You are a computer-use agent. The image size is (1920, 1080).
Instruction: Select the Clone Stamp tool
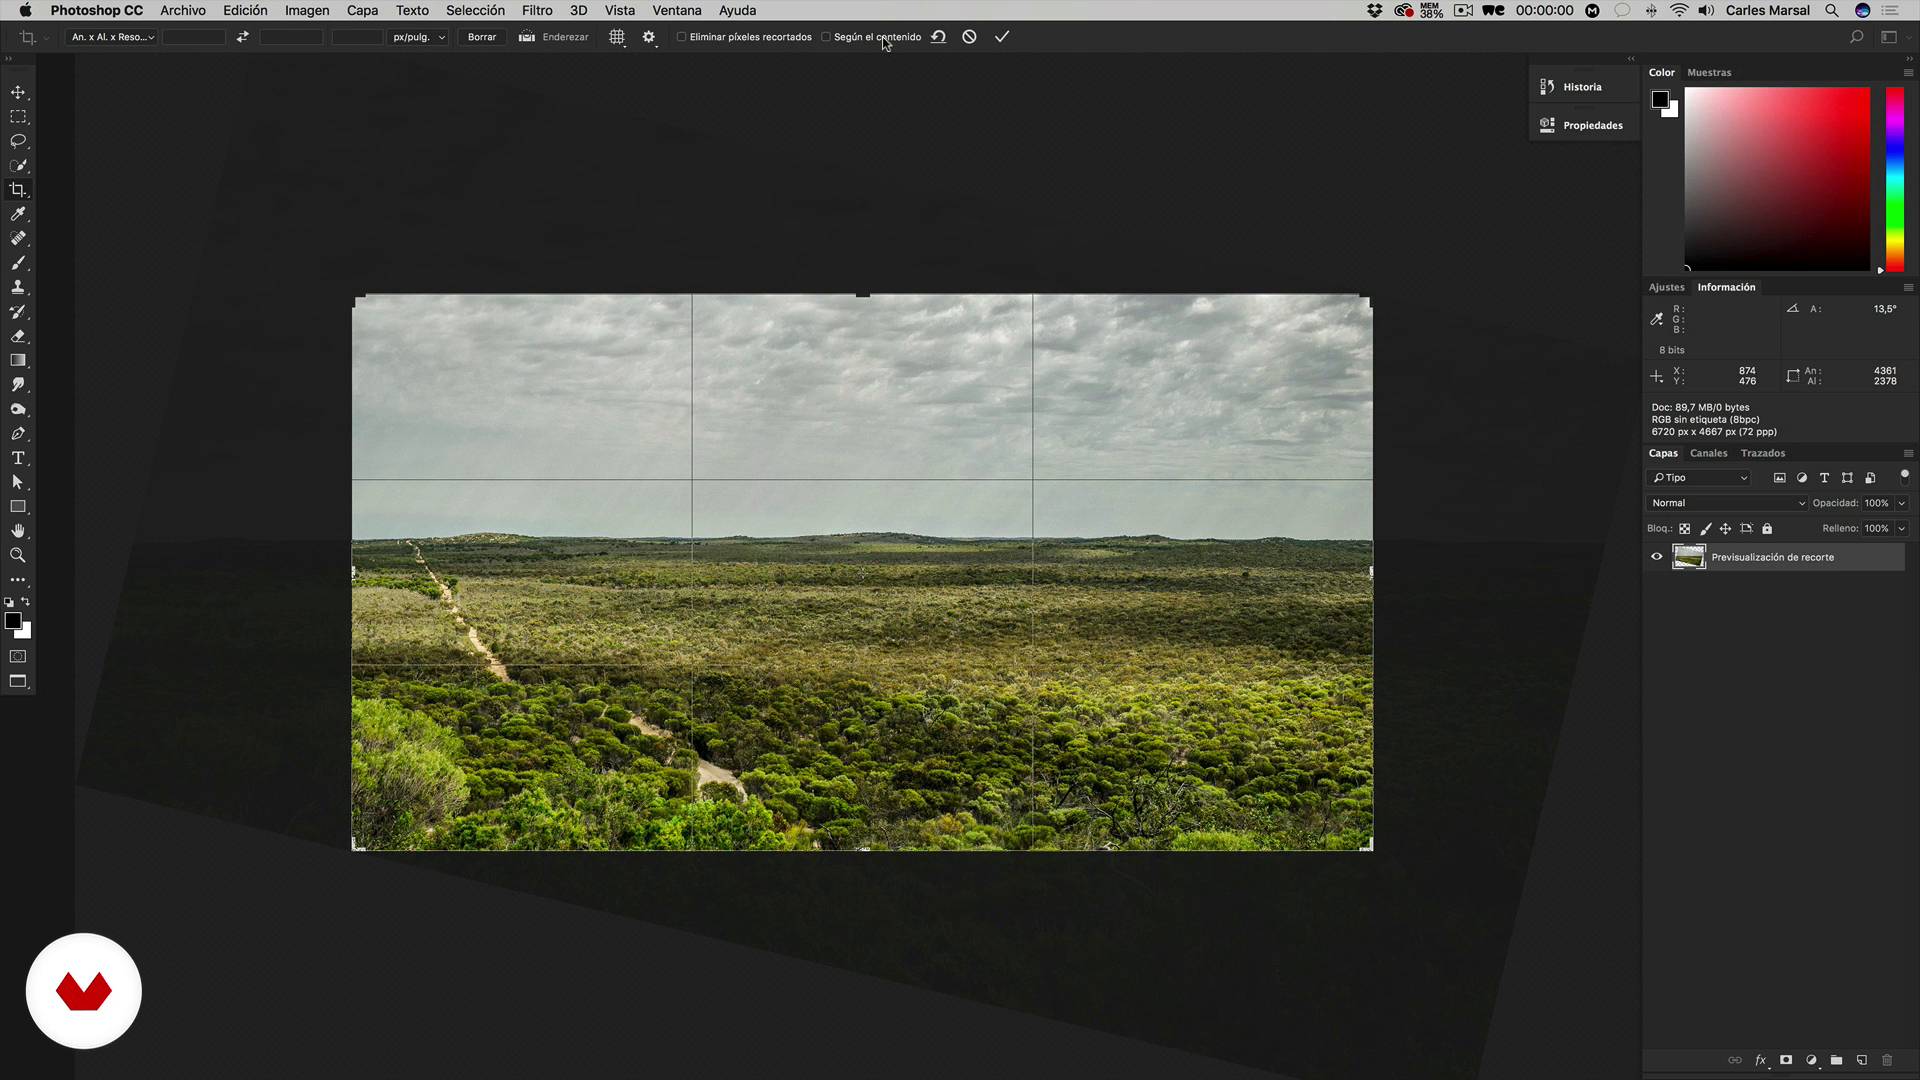click(x=18, y=287)
